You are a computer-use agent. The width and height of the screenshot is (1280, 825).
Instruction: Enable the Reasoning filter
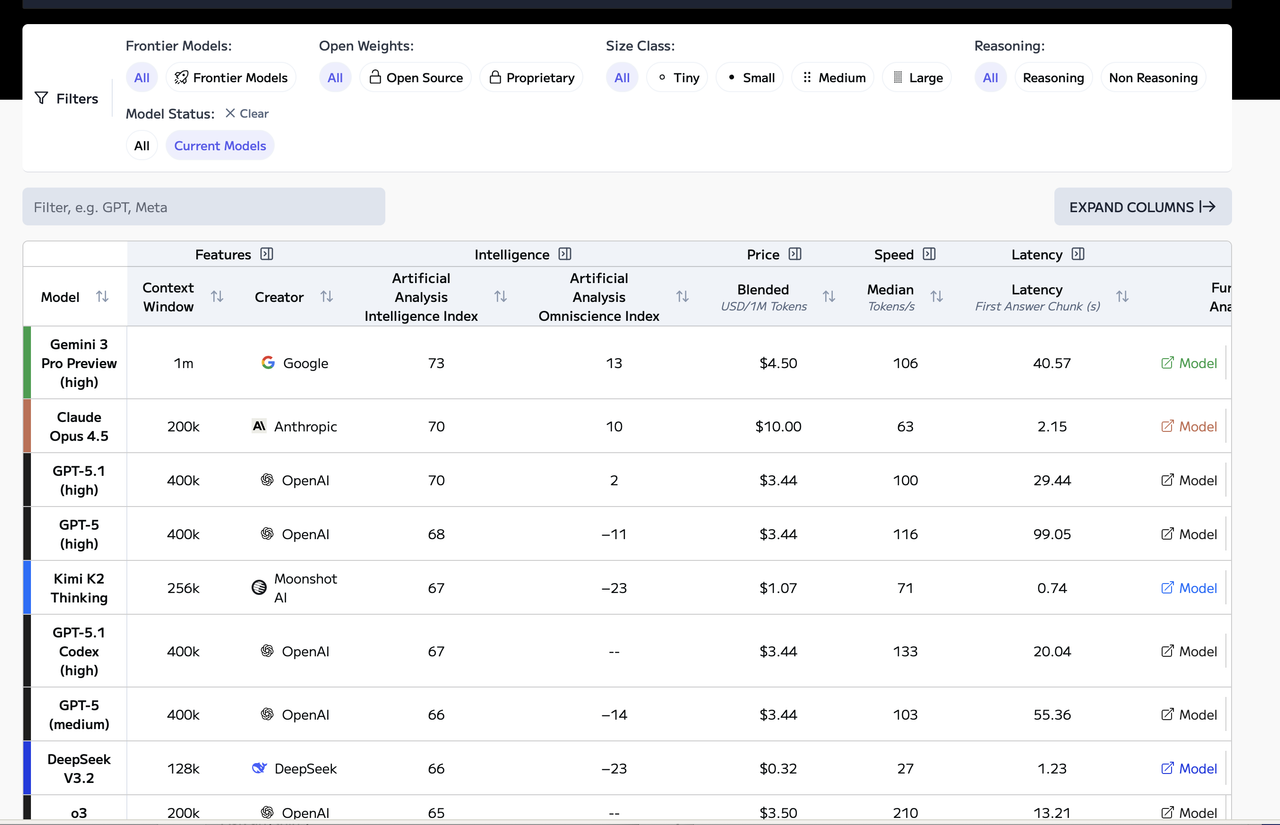point(1053,77)
